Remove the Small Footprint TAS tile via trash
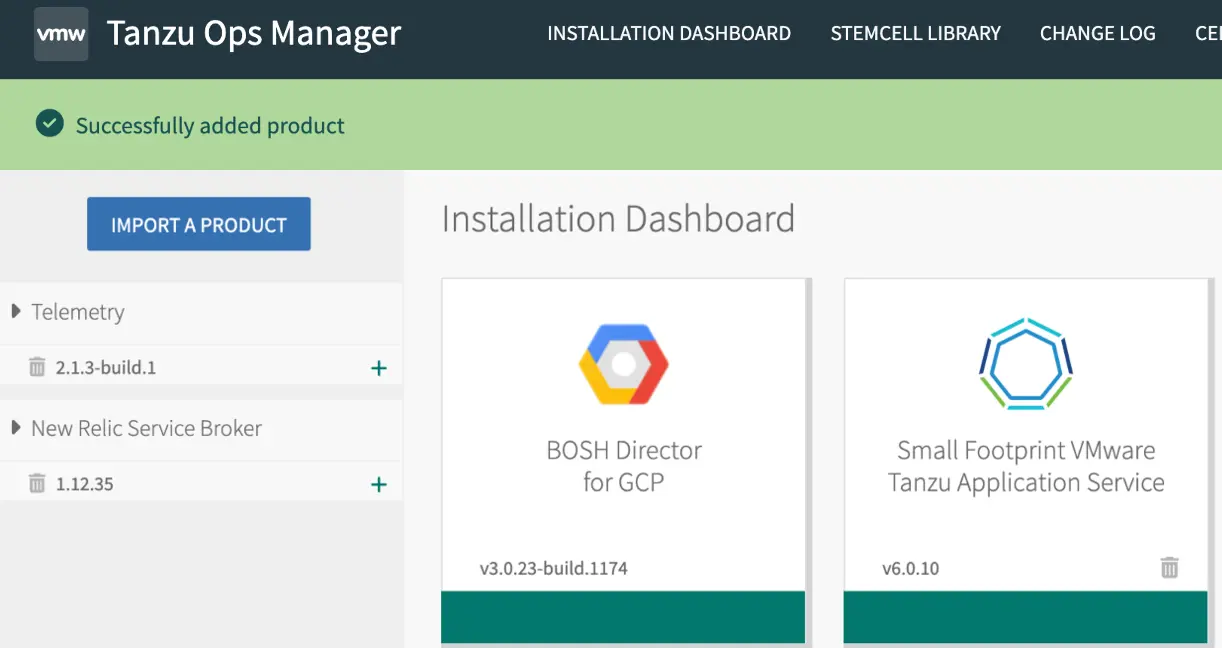The width and height of the screenshot is (1222, 648). [1169, 568]
